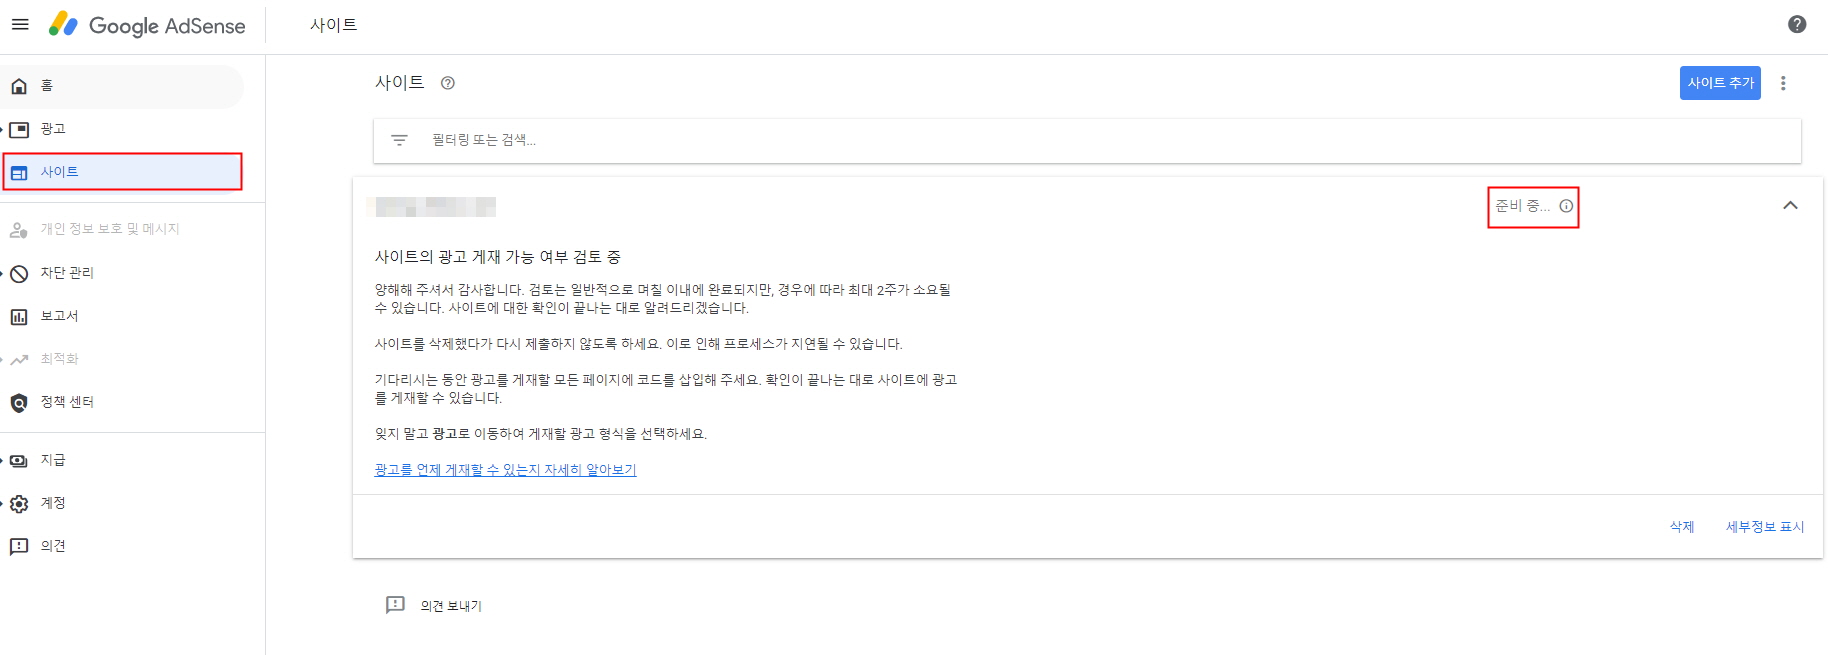Open the 자세히 알아보기 link

(505, 469)
